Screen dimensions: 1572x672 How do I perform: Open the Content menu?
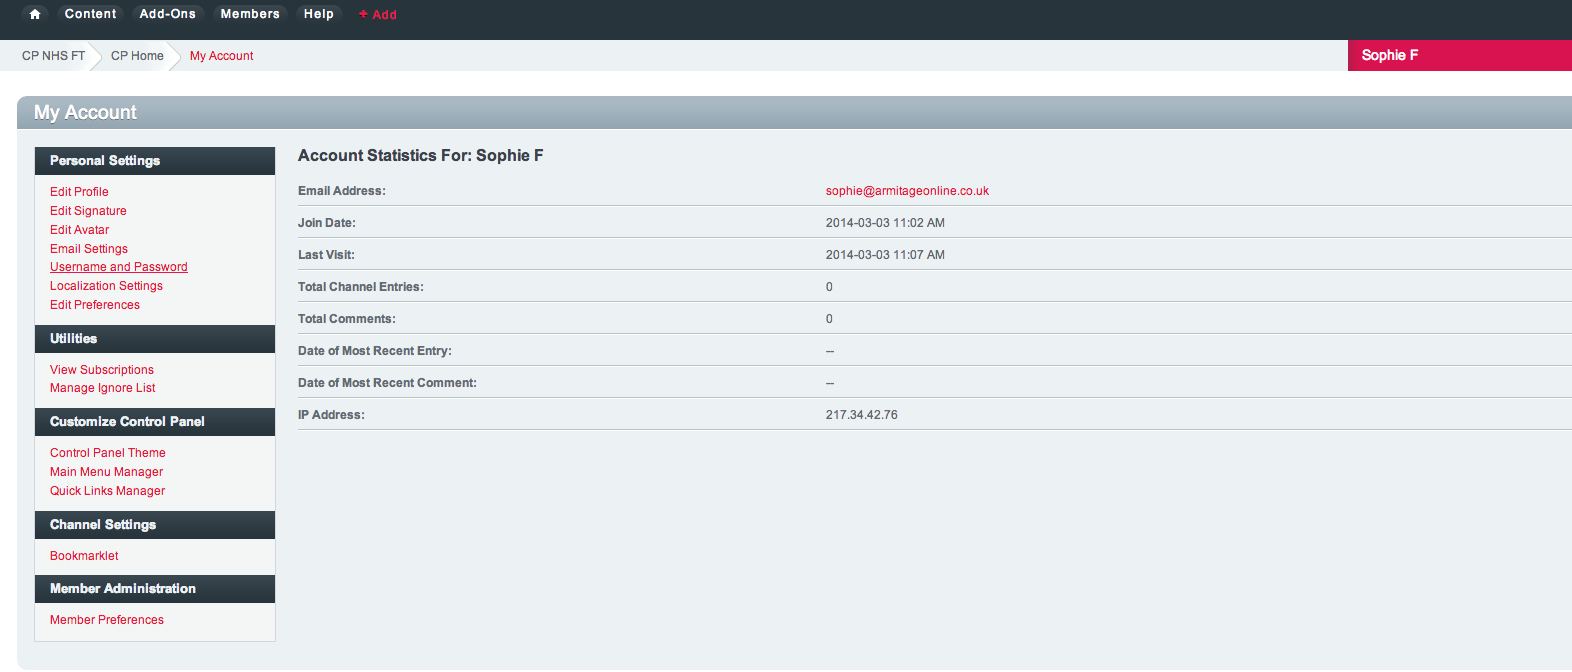click(90, 14)
